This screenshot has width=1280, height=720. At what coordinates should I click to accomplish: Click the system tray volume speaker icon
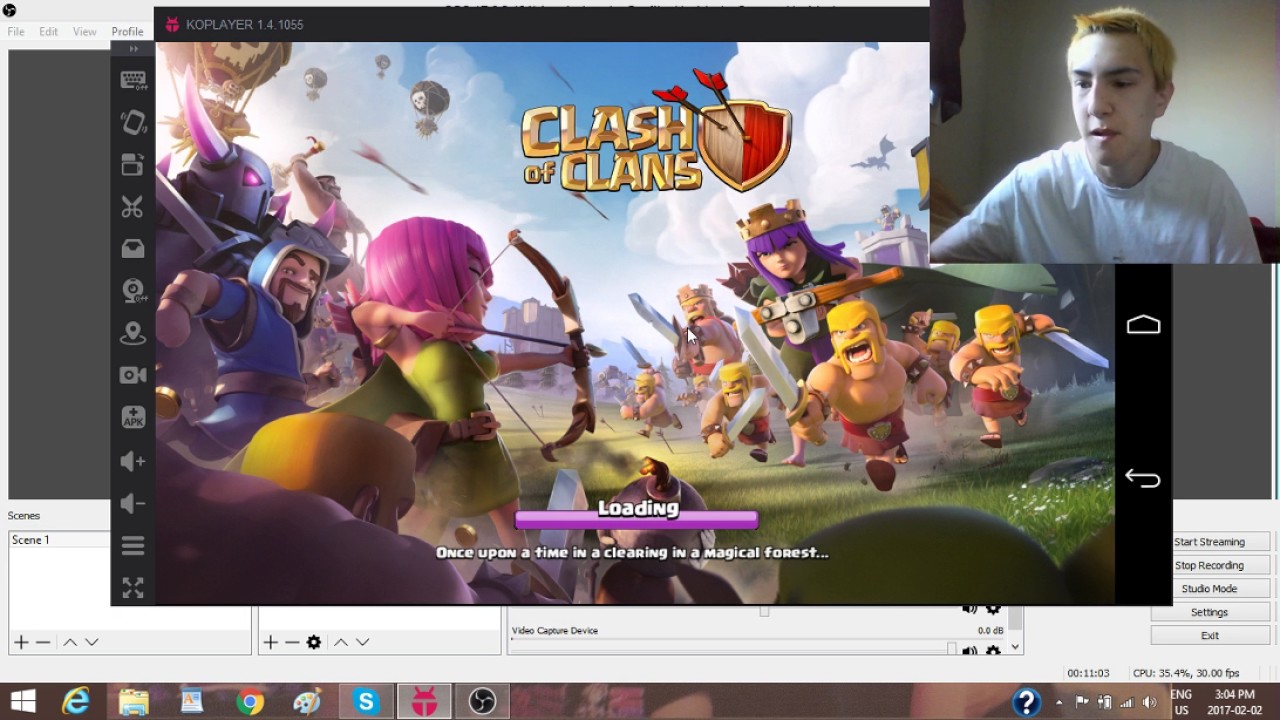(1149, 703)
